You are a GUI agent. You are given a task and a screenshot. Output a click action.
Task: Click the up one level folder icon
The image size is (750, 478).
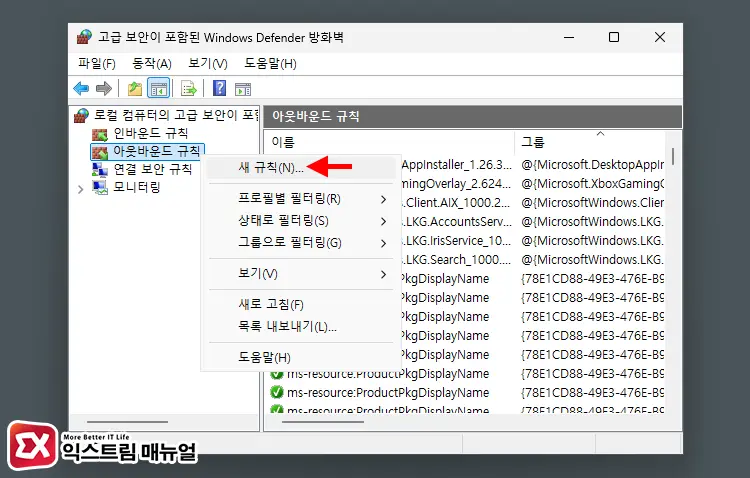tap(135, 89)
